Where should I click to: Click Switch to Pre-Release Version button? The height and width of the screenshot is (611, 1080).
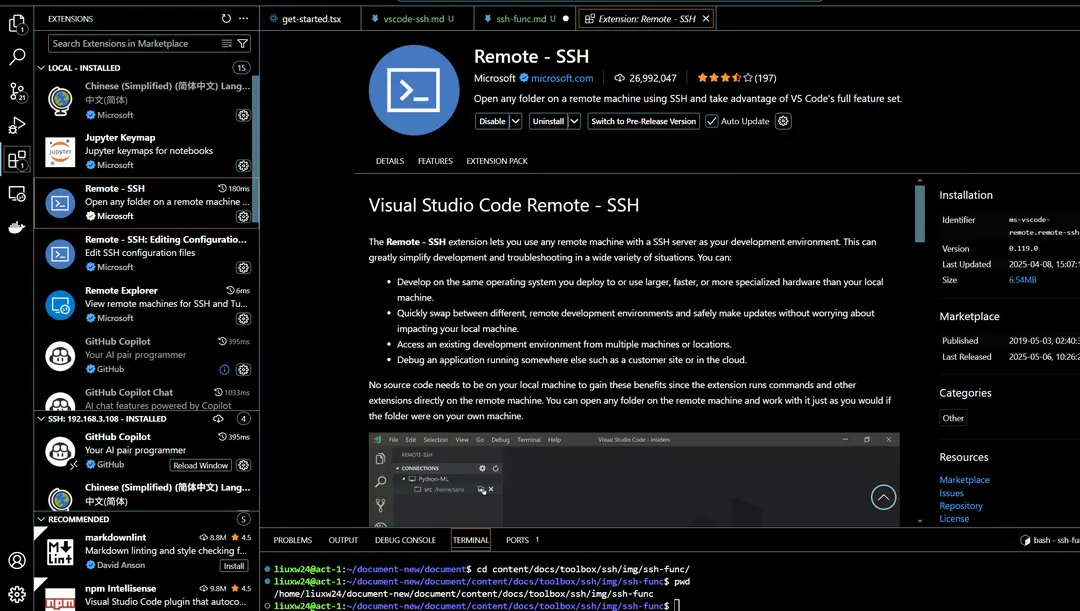pos(643,121)
